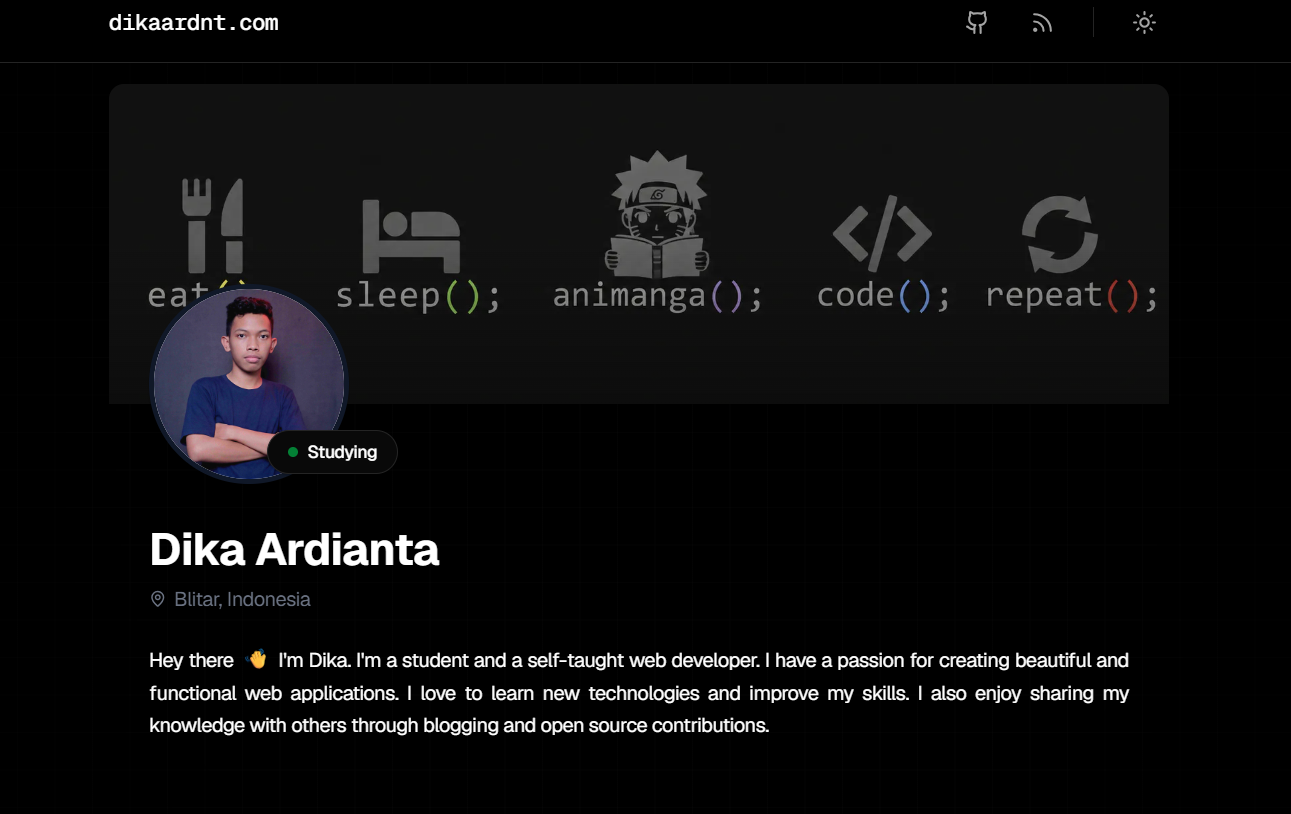Click the fork and knife eat icon
Image resolution: width=1291 pixels, height=814 pixels.
tap(212, 225)
